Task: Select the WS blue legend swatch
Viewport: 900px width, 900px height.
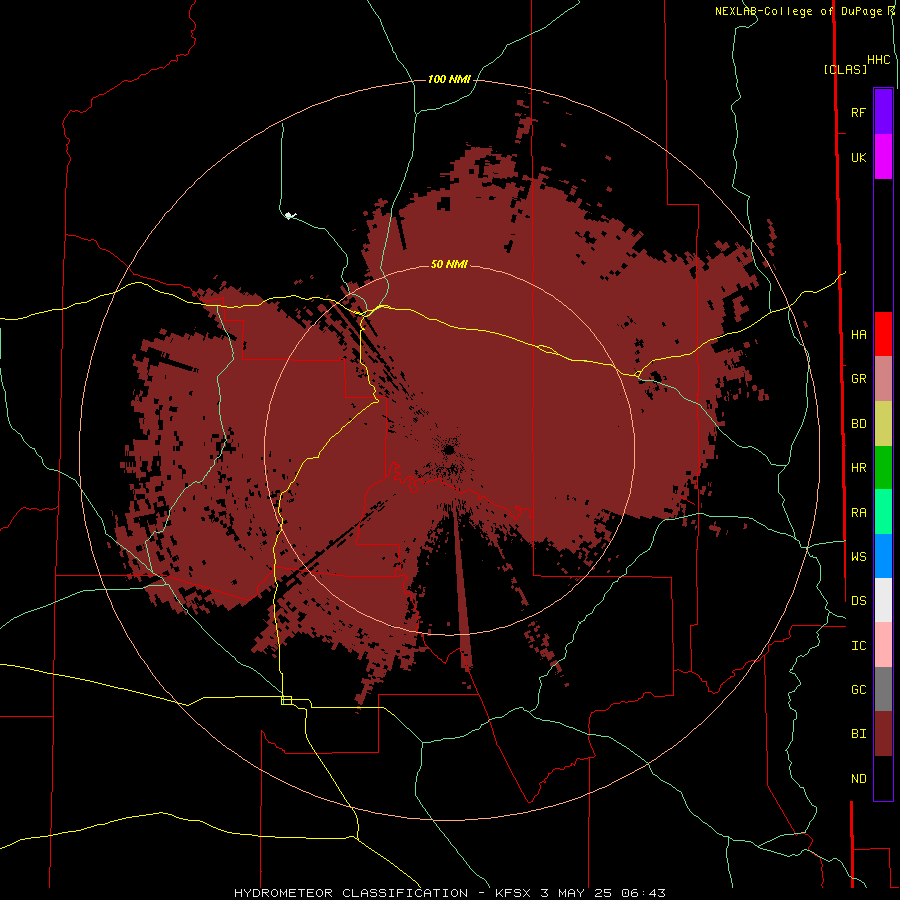Action: point(883,556)
